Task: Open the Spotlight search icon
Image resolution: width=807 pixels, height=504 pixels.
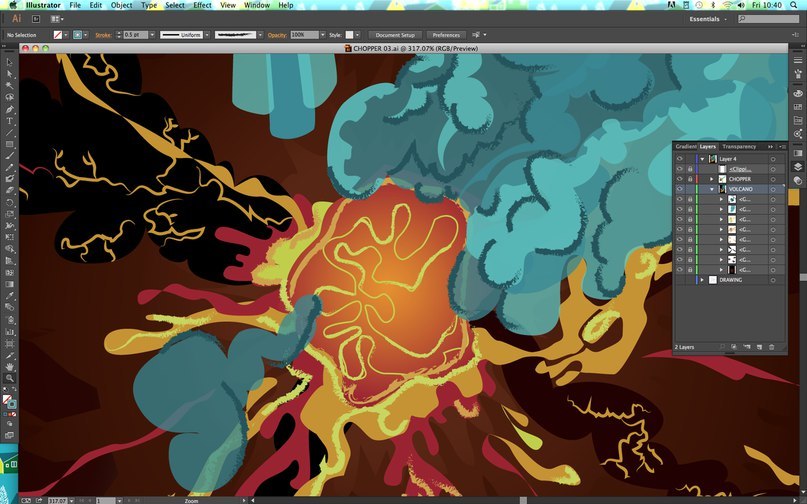Action: click(x=794, y=5)
